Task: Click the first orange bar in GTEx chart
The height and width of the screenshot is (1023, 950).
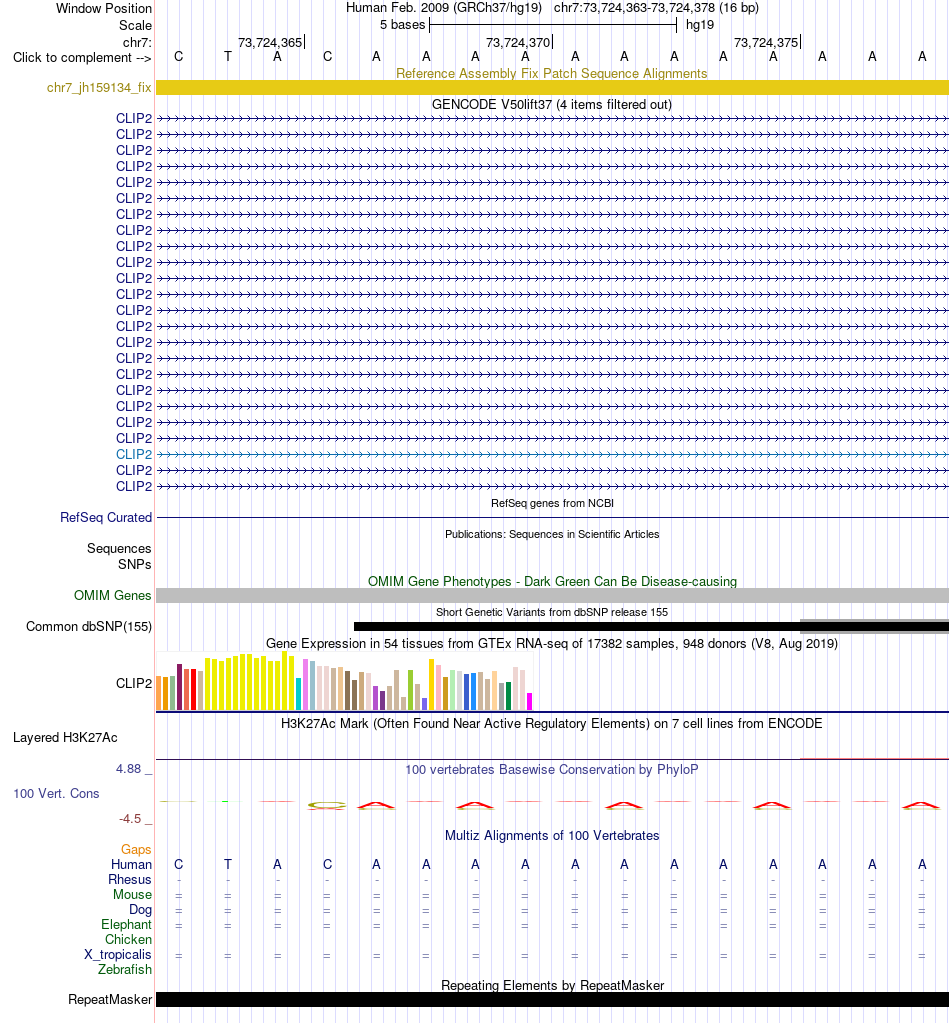Action: tap(159, 693)
